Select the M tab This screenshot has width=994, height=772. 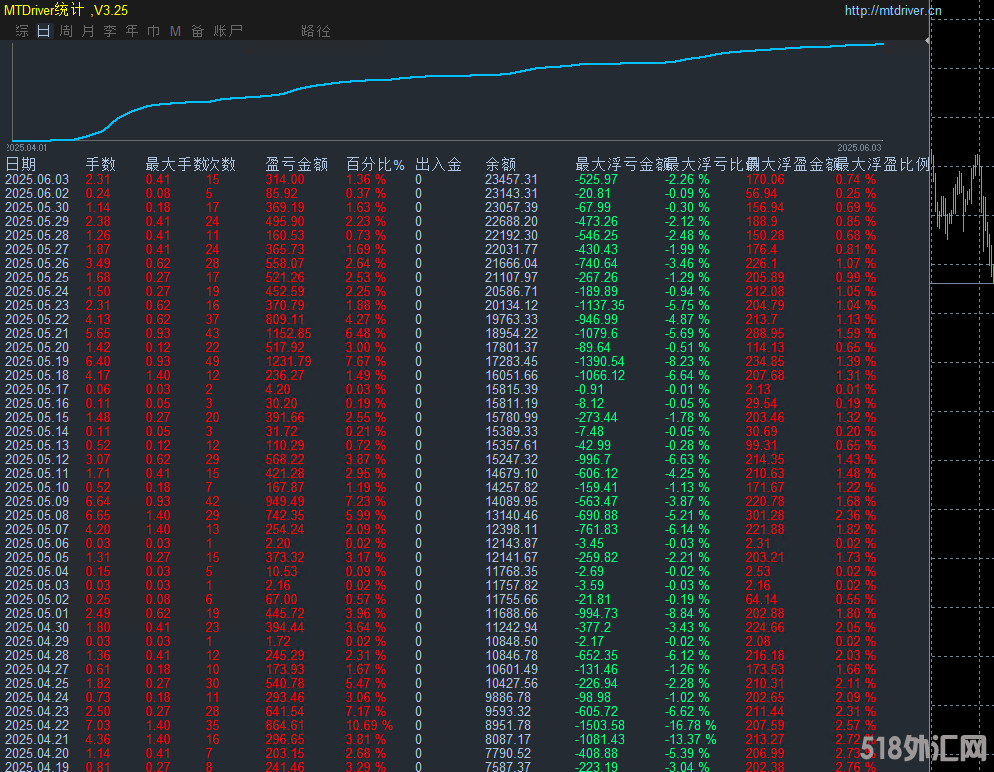pyautogui.click(x=176, y=31)
